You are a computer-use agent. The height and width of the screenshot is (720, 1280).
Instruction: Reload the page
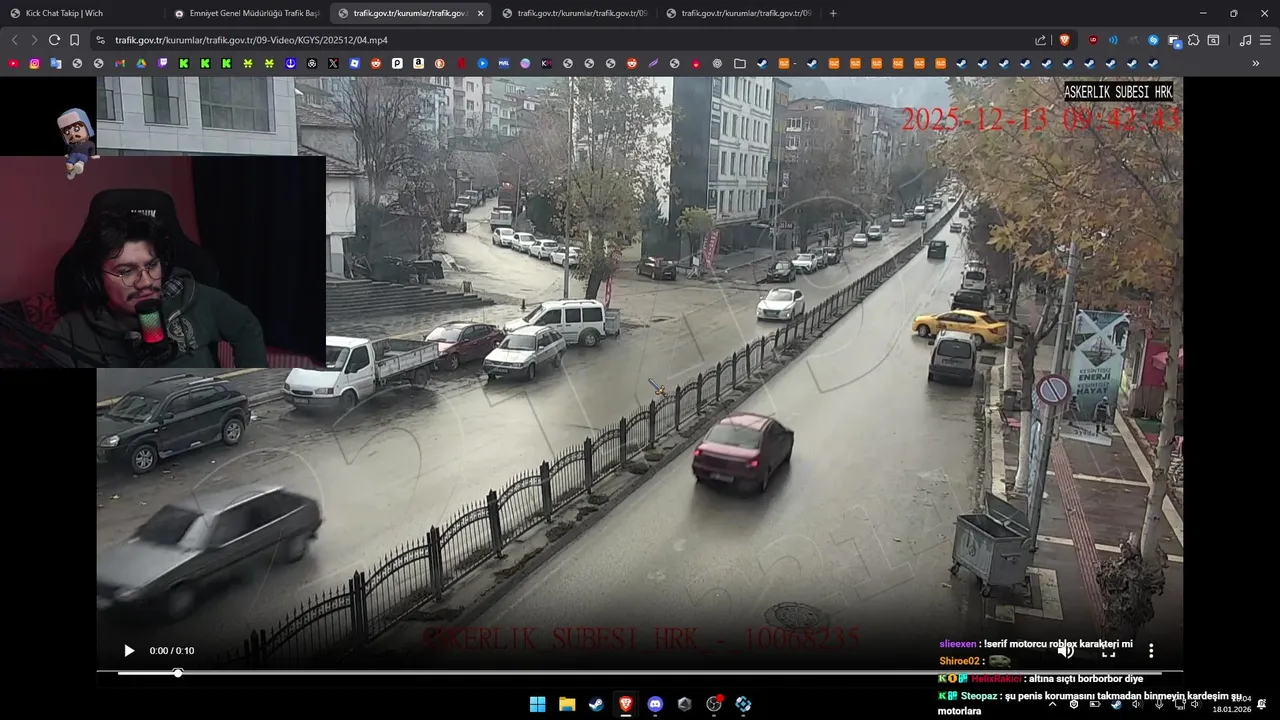pos(54,40)
